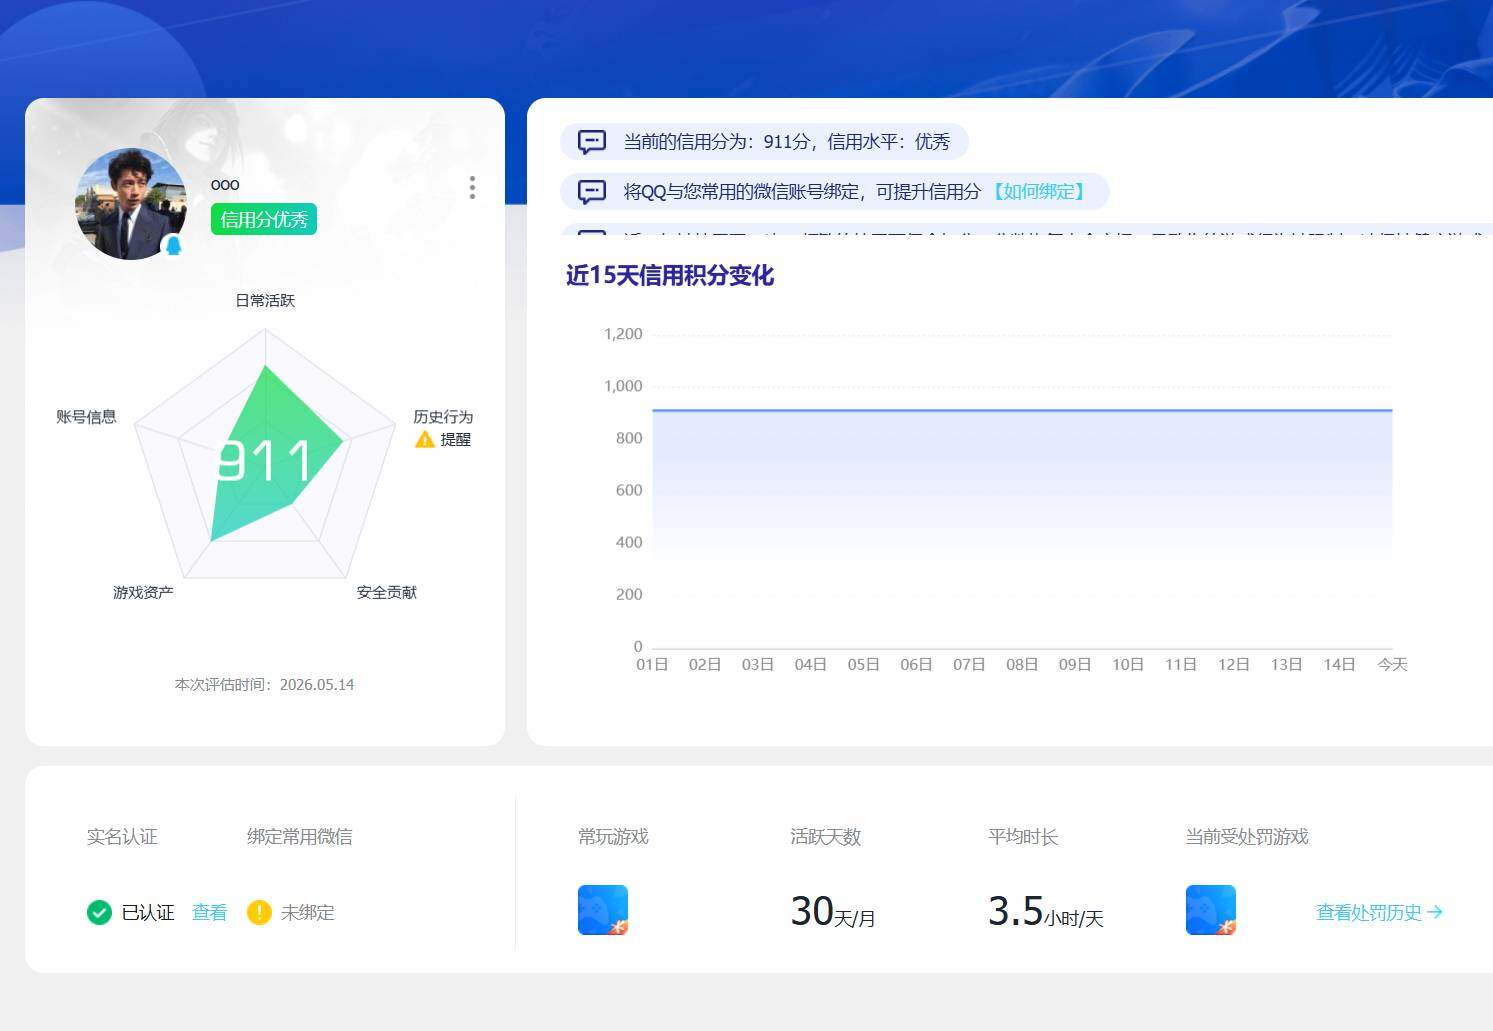Click the QQ penguin badge on avatar
This screenshot has height=1031, width=1493.
point(173,245)
